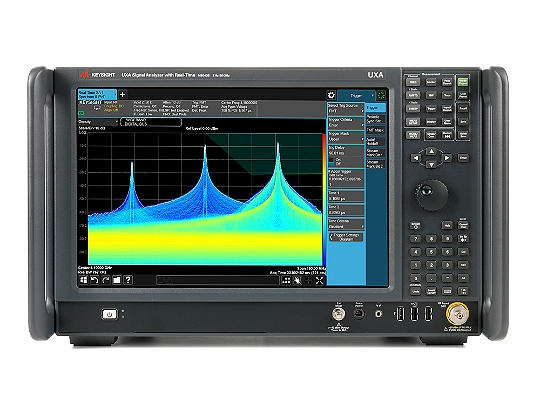Push the green Mode Preset key
The width and height of the screenshot is (540, 405).
tap(463, 82)
